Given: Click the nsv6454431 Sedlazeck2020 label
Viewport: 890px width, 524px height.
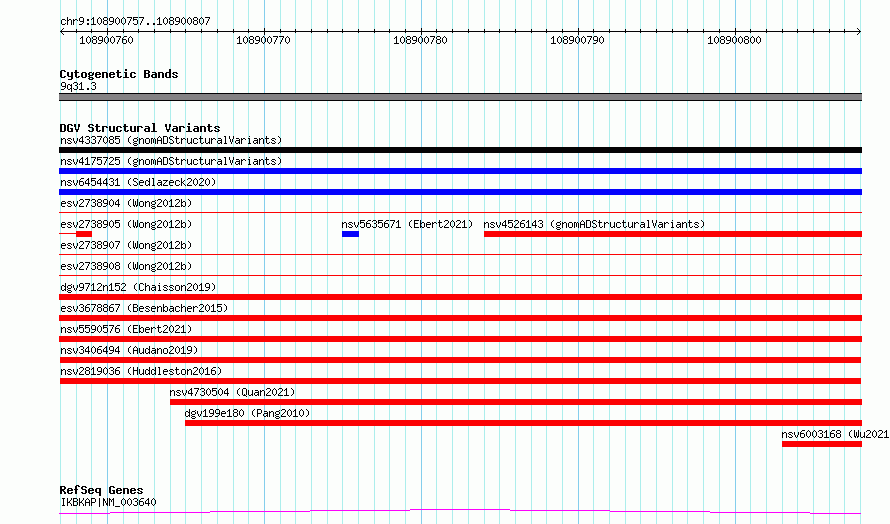Looking at the screenshot, I should pyautogui.click(x=138, y=182).
